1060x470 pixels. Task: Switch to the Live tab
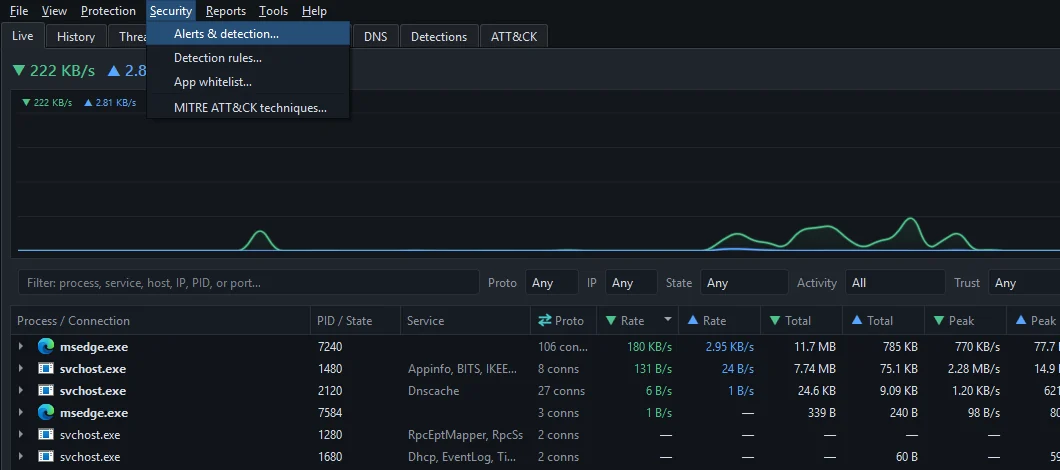click(23, 36)
